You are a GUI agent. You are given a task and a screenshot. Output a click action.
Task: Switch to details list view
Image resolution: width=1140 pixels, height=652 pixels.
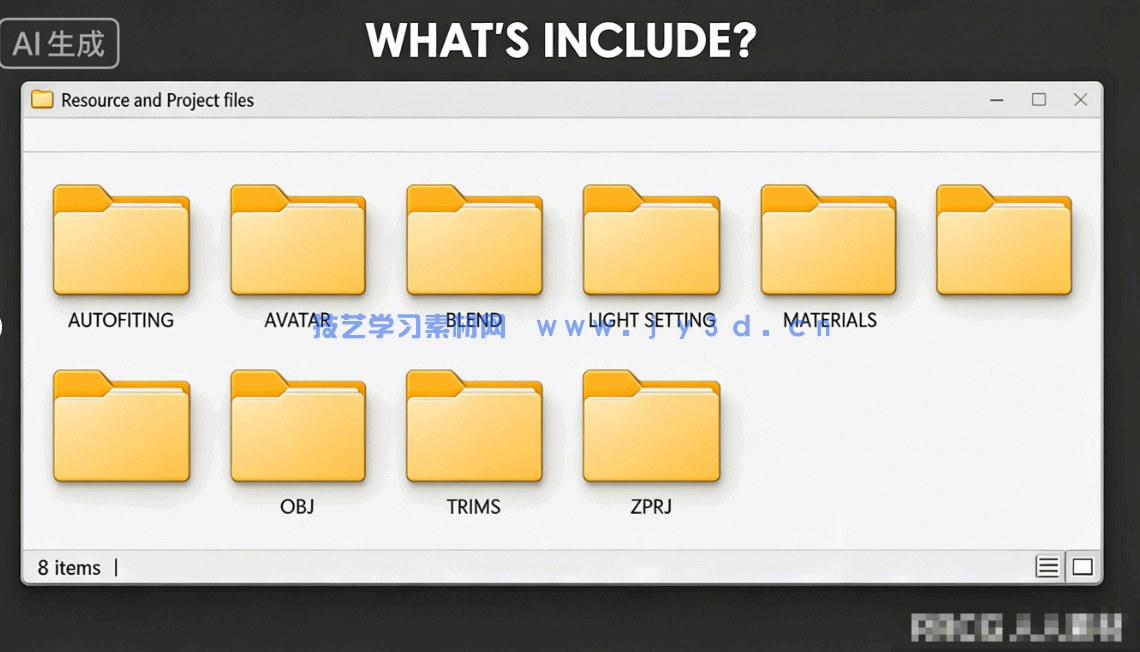[x=1047, y=568]
